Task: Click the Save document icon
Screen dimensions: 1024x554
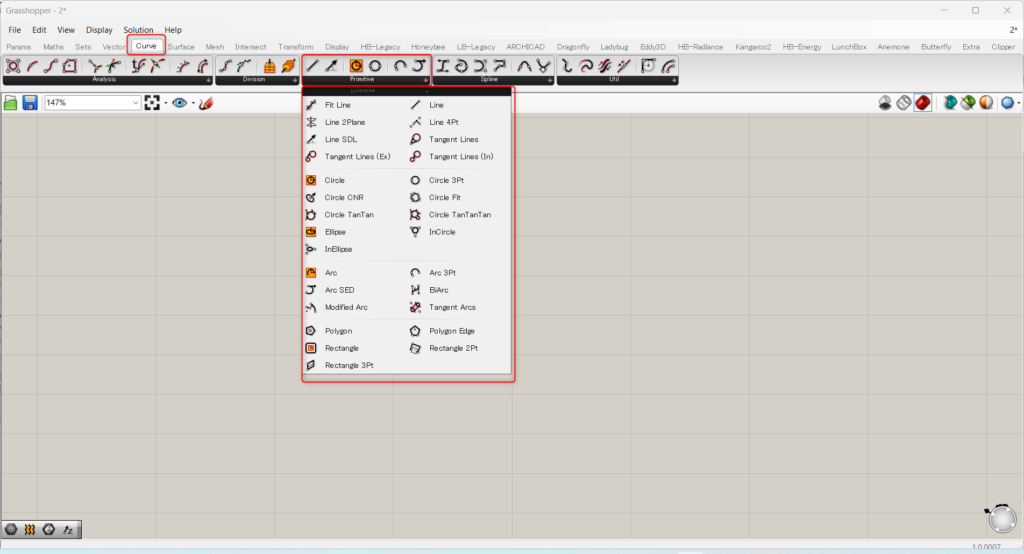Action: (x=30, y=103)
